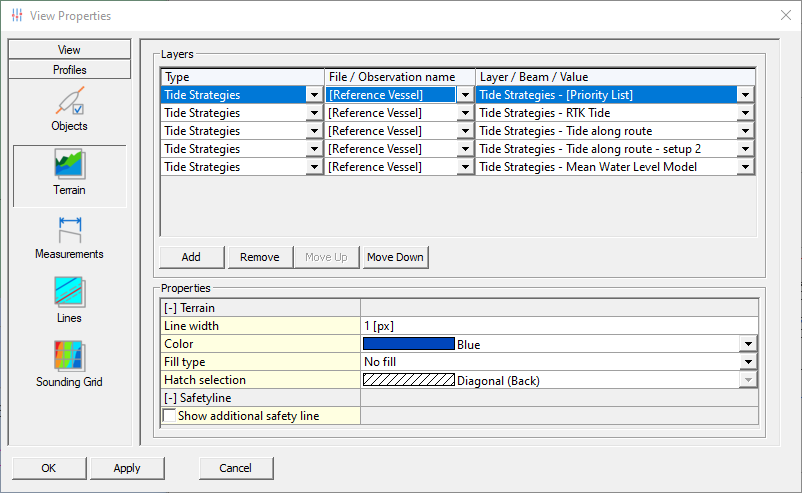Screen dimensions: 802x493
Task: Select the Sounding Grid icon
Action: (x=69, y=358)
